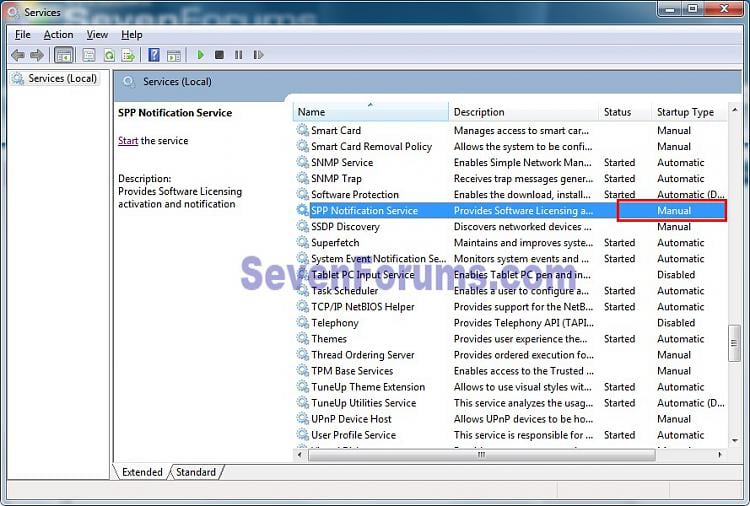Open the View menu
Image resolution: width=750 pixels, height=506 pixels.
coord(97,35)
